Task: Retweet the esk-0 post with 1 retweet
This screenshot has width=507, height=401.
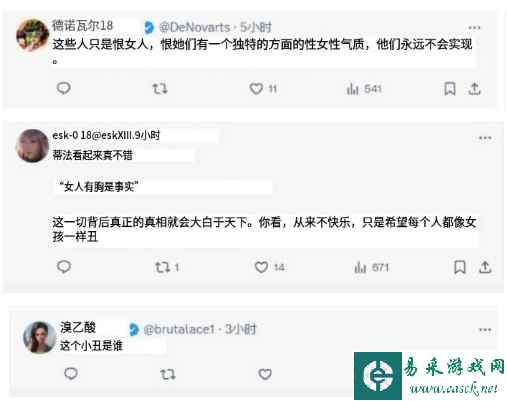Action: (167, 267)
